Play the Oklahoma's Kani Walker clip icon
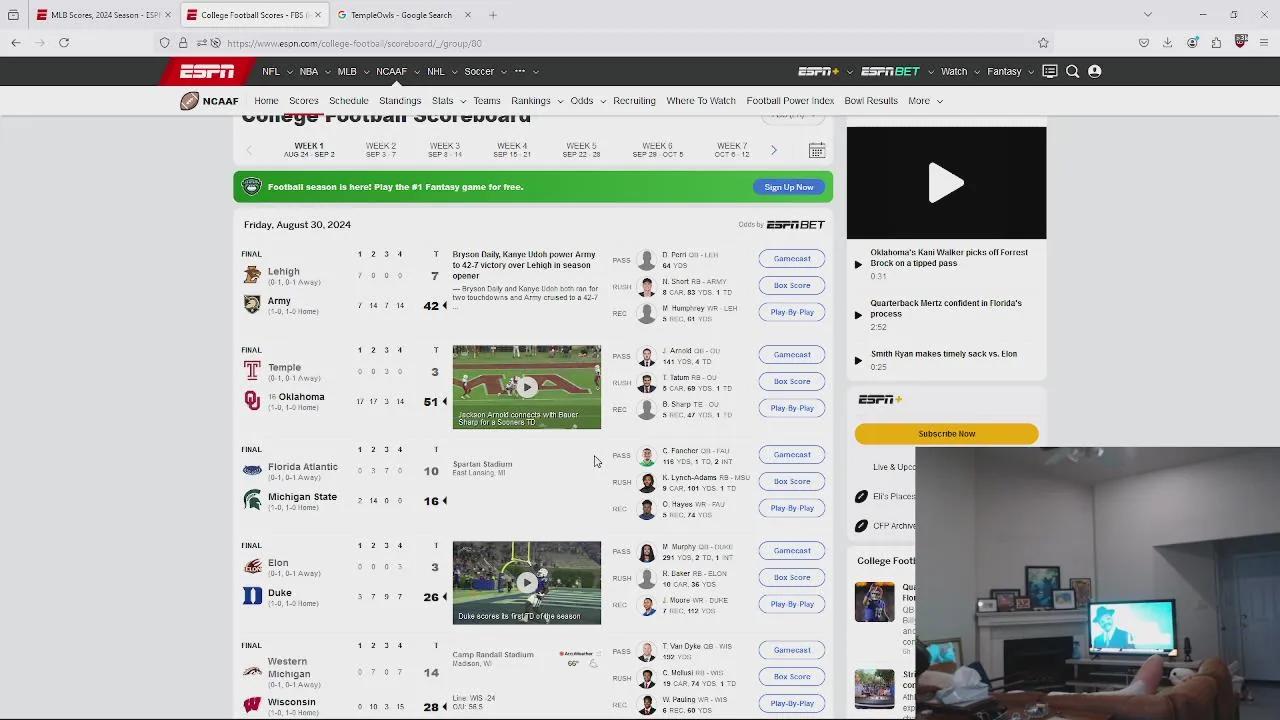This screenshot has width=1280, height=720. pos(858,264)
